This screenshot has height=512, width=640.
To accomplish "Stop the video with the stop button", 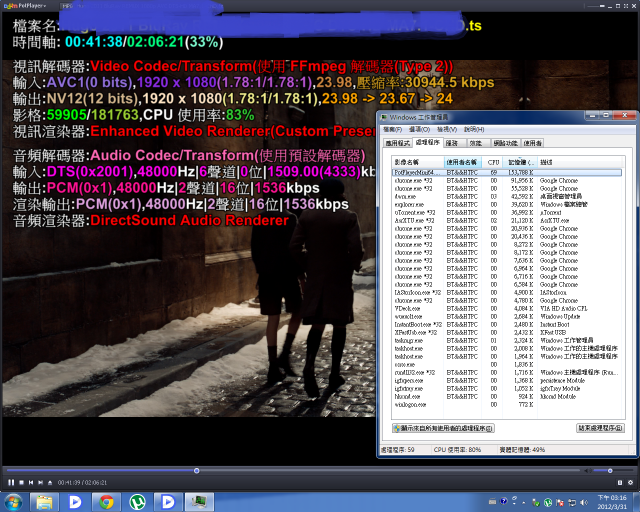I will 22,482.
